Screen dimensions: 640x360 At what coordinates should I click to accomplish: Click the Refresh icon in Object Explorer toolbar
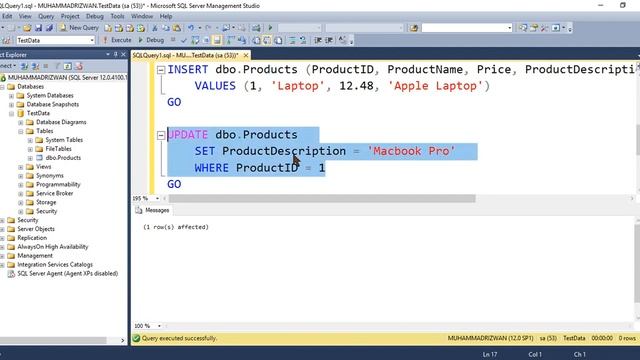click(x=68, y=66)
